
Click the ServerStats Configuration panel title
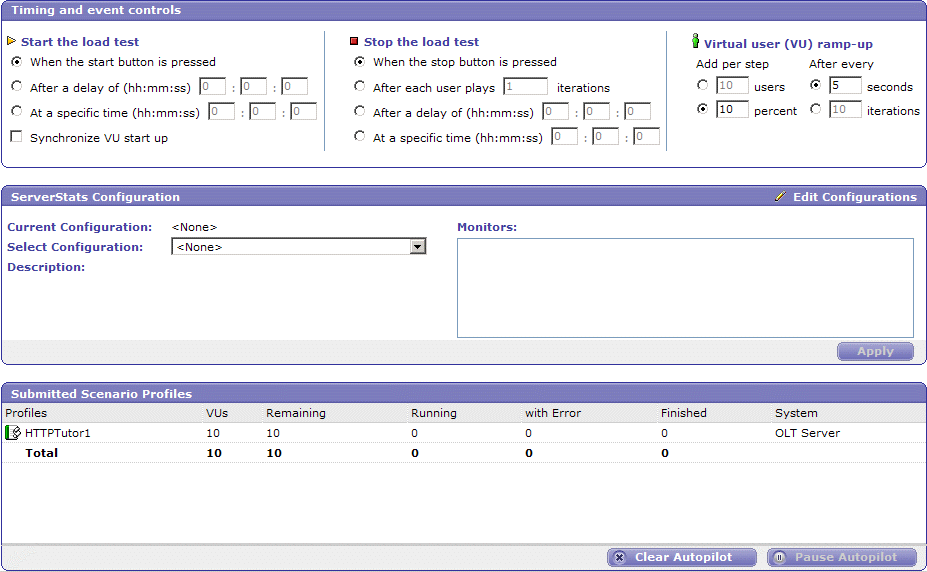(95, 197)
